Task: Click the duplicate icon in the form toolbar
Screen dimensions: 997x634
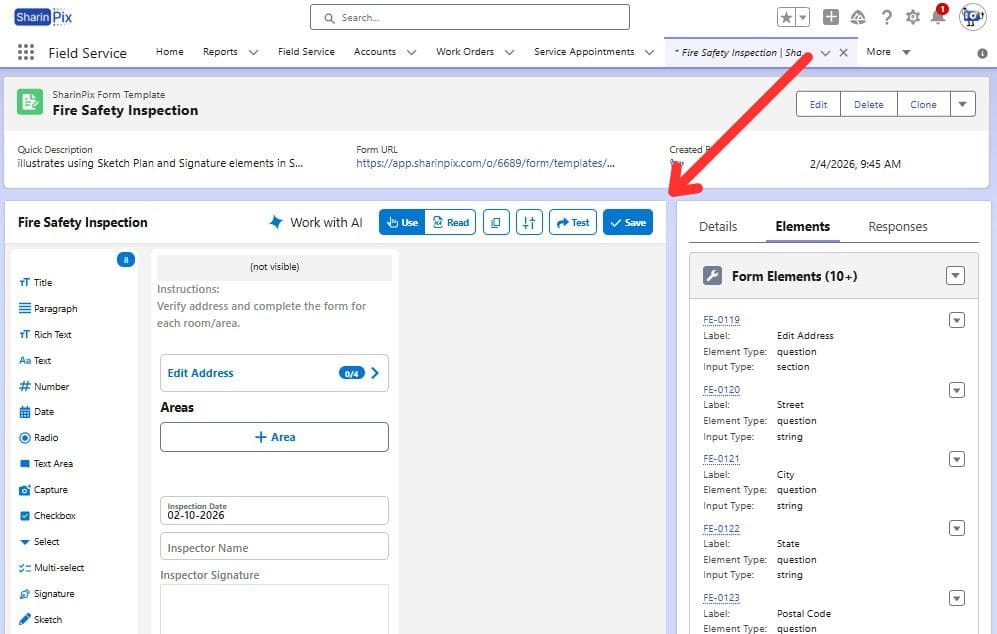Action: point(496,222)
